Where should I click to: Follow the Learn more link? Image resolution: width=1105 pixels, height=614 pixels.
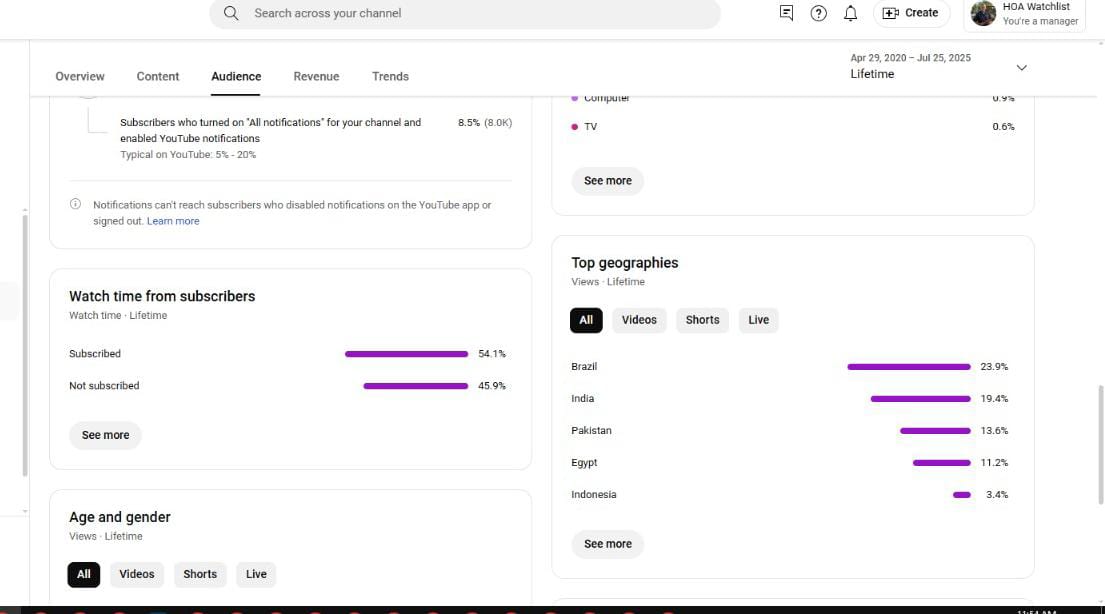coord(173,221)
